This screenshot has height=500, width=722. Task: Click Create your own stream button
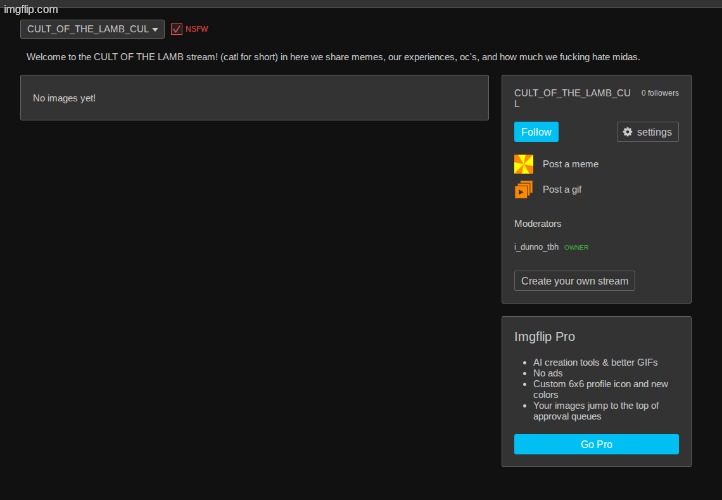coord(574,281)
